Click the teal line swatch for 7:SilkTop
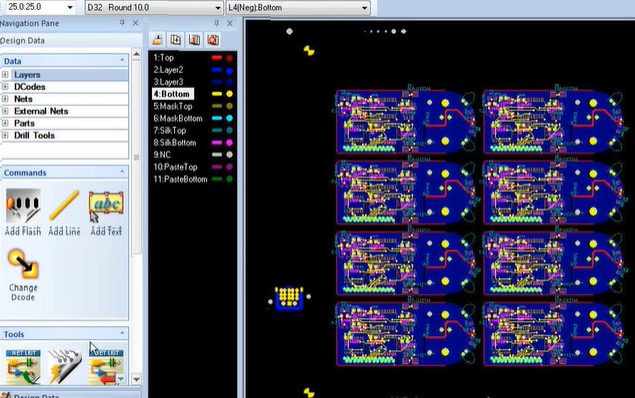Image resolution: width=635 pixels, height=398 pixels. tap(217, 130)
